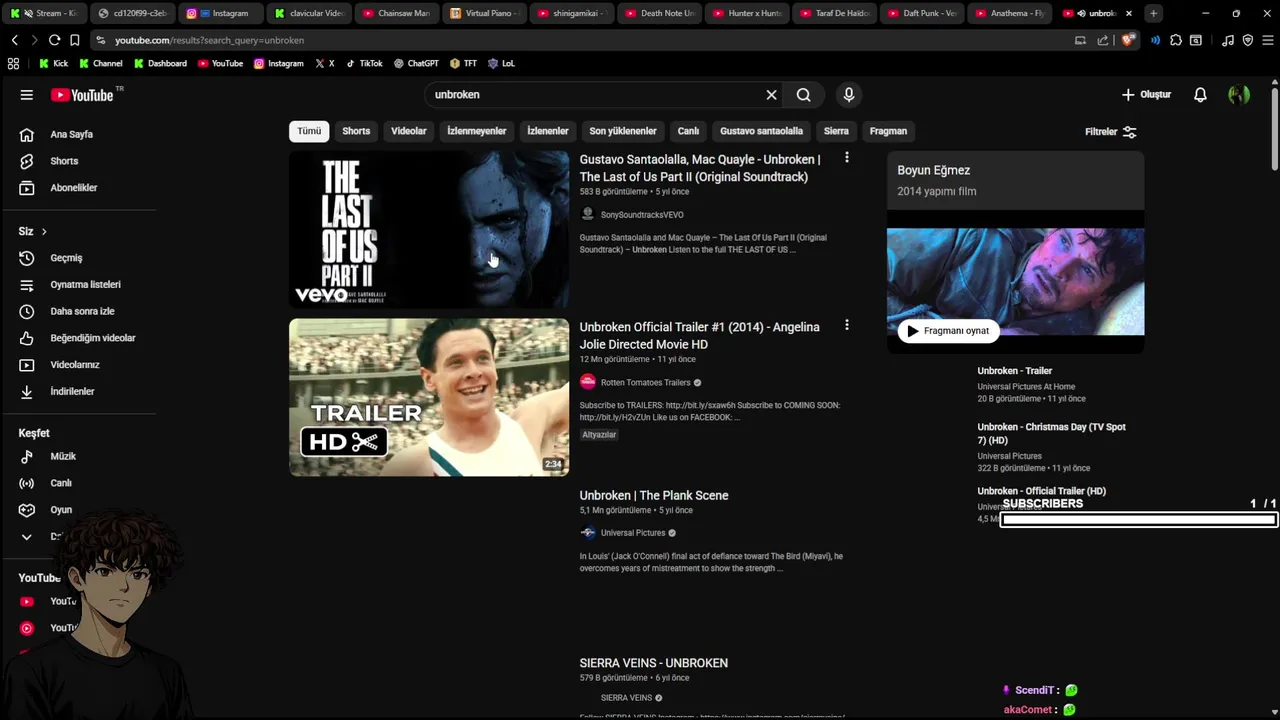Reload the page

point(54,40)
